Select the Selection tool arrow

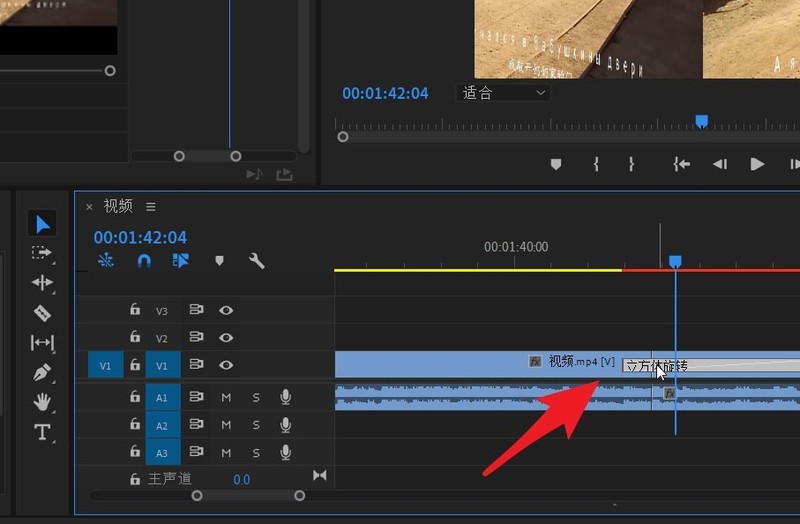pyautogui.click(x=42, y=224)
